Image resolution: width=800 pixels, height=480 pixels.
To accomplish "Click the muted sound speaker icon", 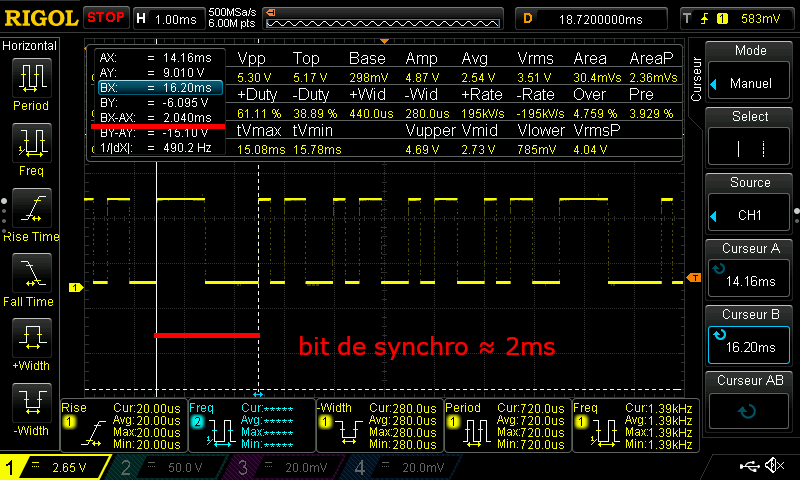I will (775, 465).
